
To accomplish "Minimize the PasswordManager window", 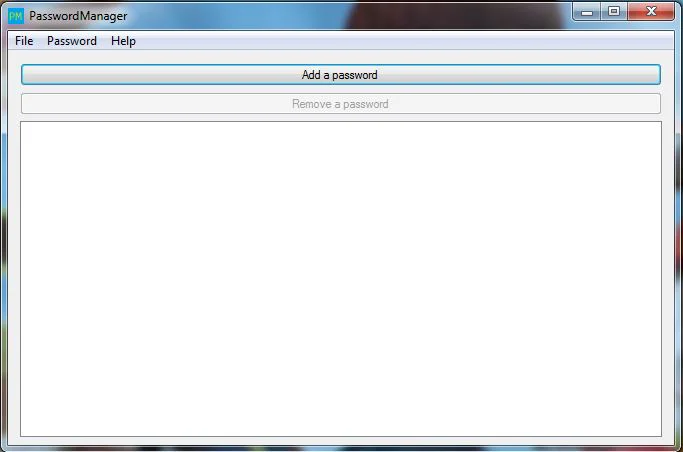I will point(587,12).
